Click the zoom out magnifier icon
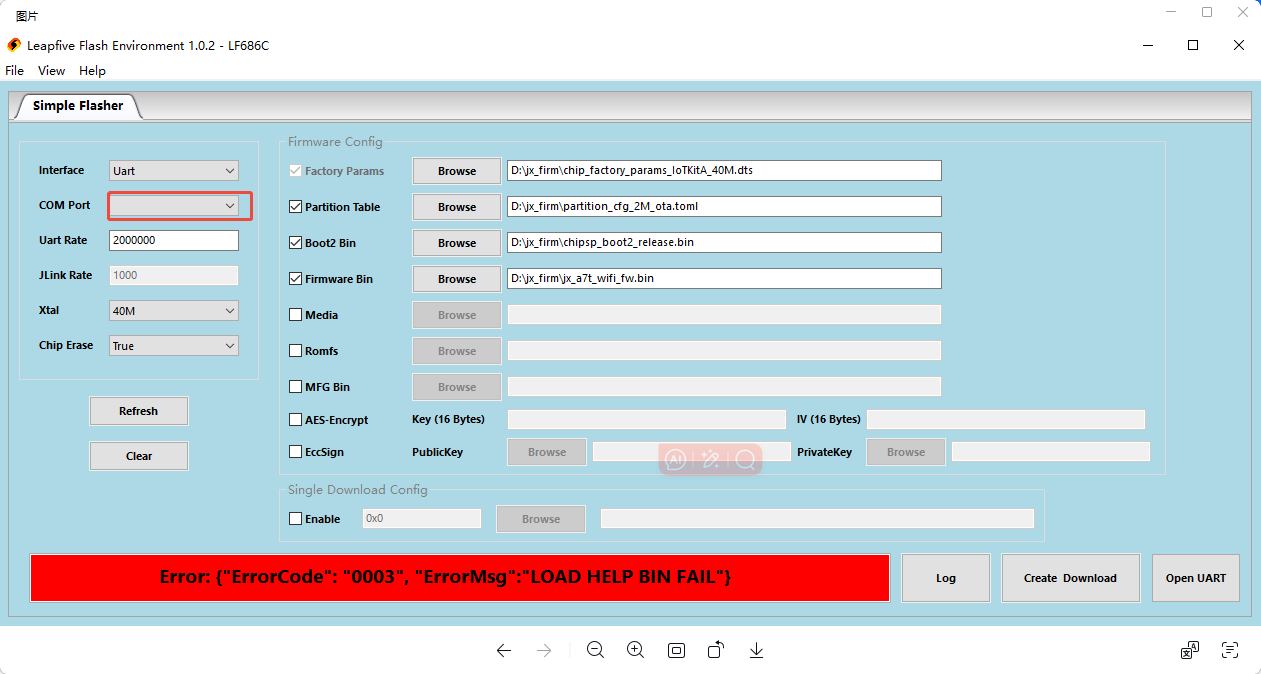Viewport: 1261px width, 674px height. click(x=595, y=650)
